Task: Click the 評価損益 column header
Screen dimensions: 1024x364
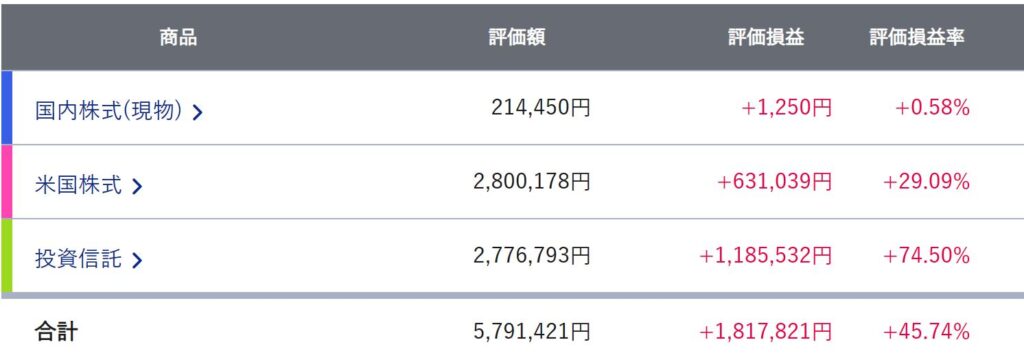Action: click(x=767, y=38)
